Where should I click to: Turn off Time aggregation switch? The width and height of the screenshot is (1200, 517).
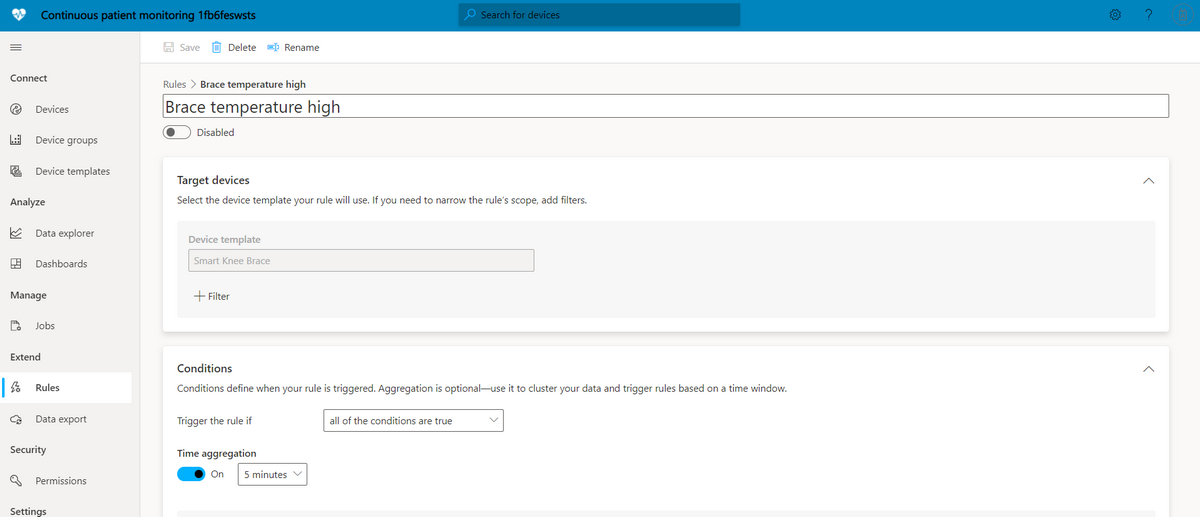pyautogui.click(x=191, y=474)
